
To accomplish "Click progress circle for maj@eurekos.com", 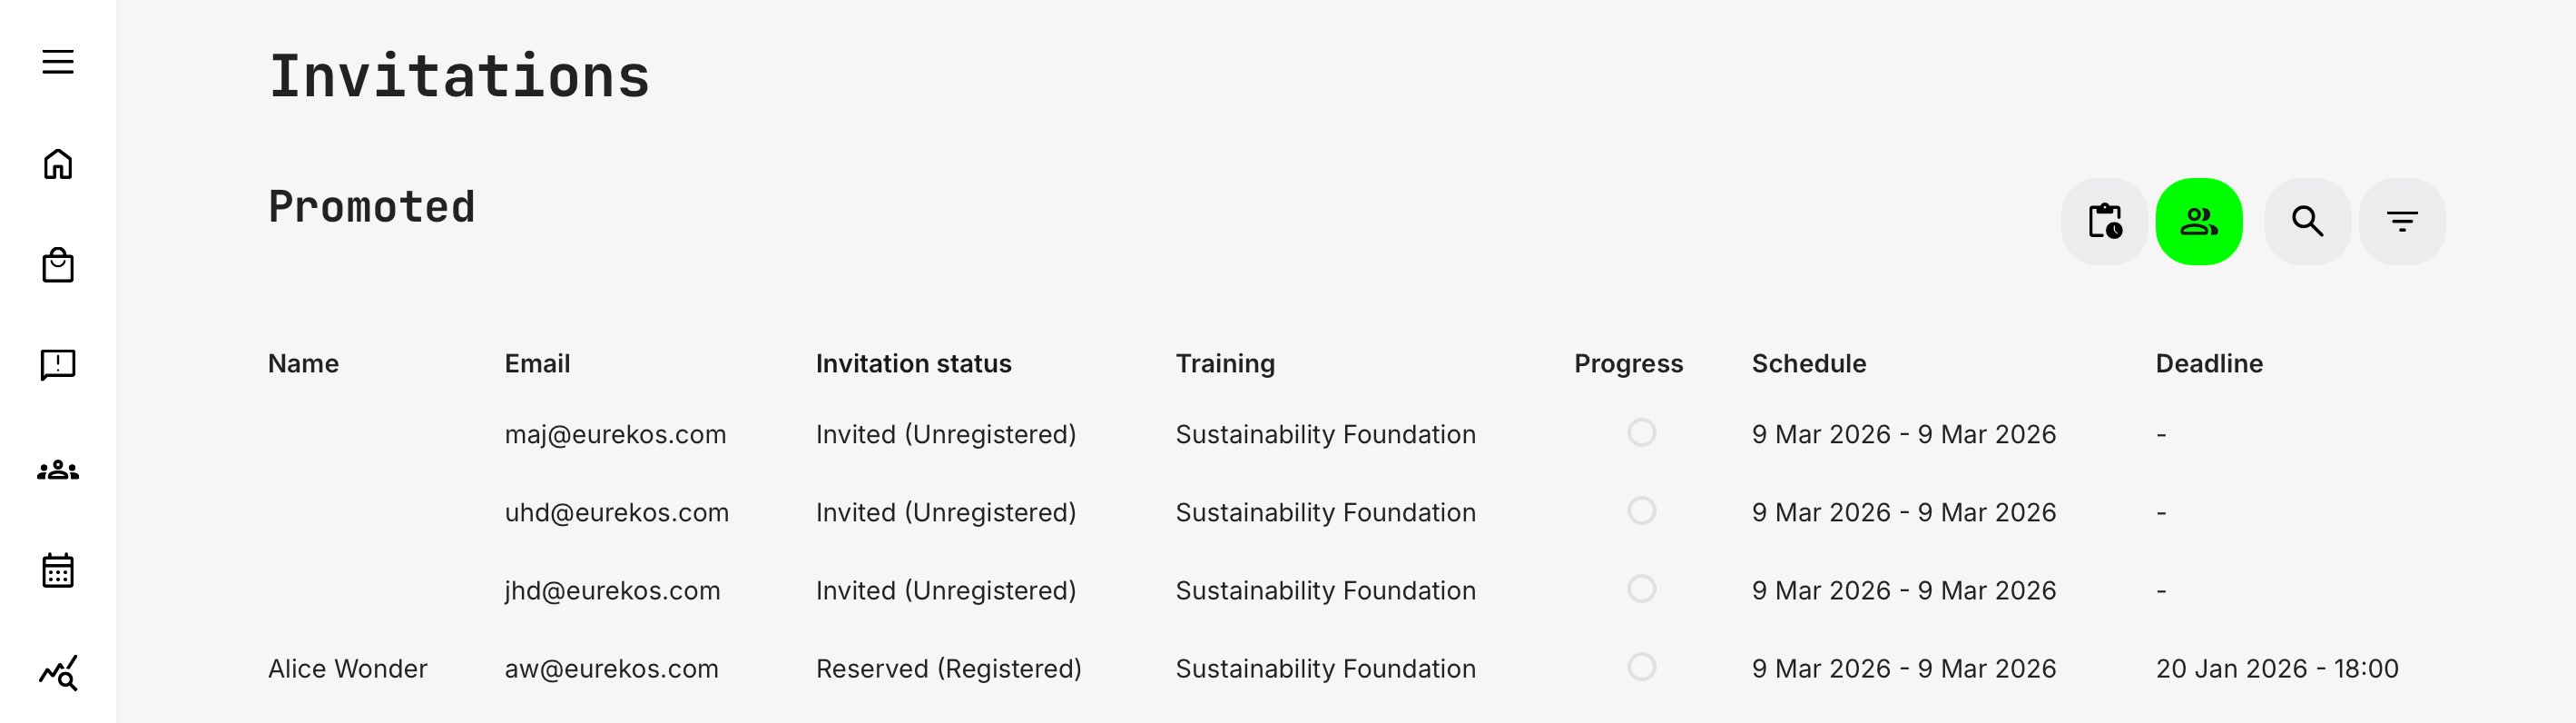I will click(x=1641, y=433).
